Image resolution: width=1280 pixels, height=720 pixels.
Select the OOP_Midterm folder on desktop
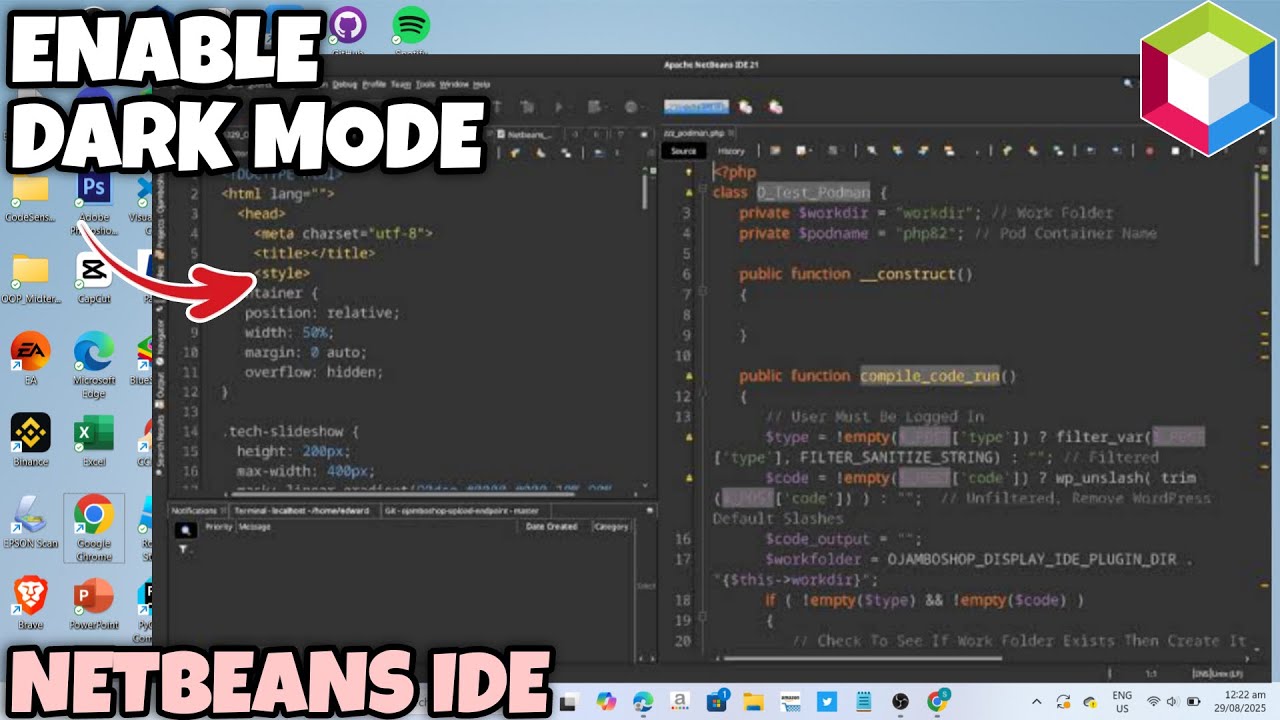(30, 277)
